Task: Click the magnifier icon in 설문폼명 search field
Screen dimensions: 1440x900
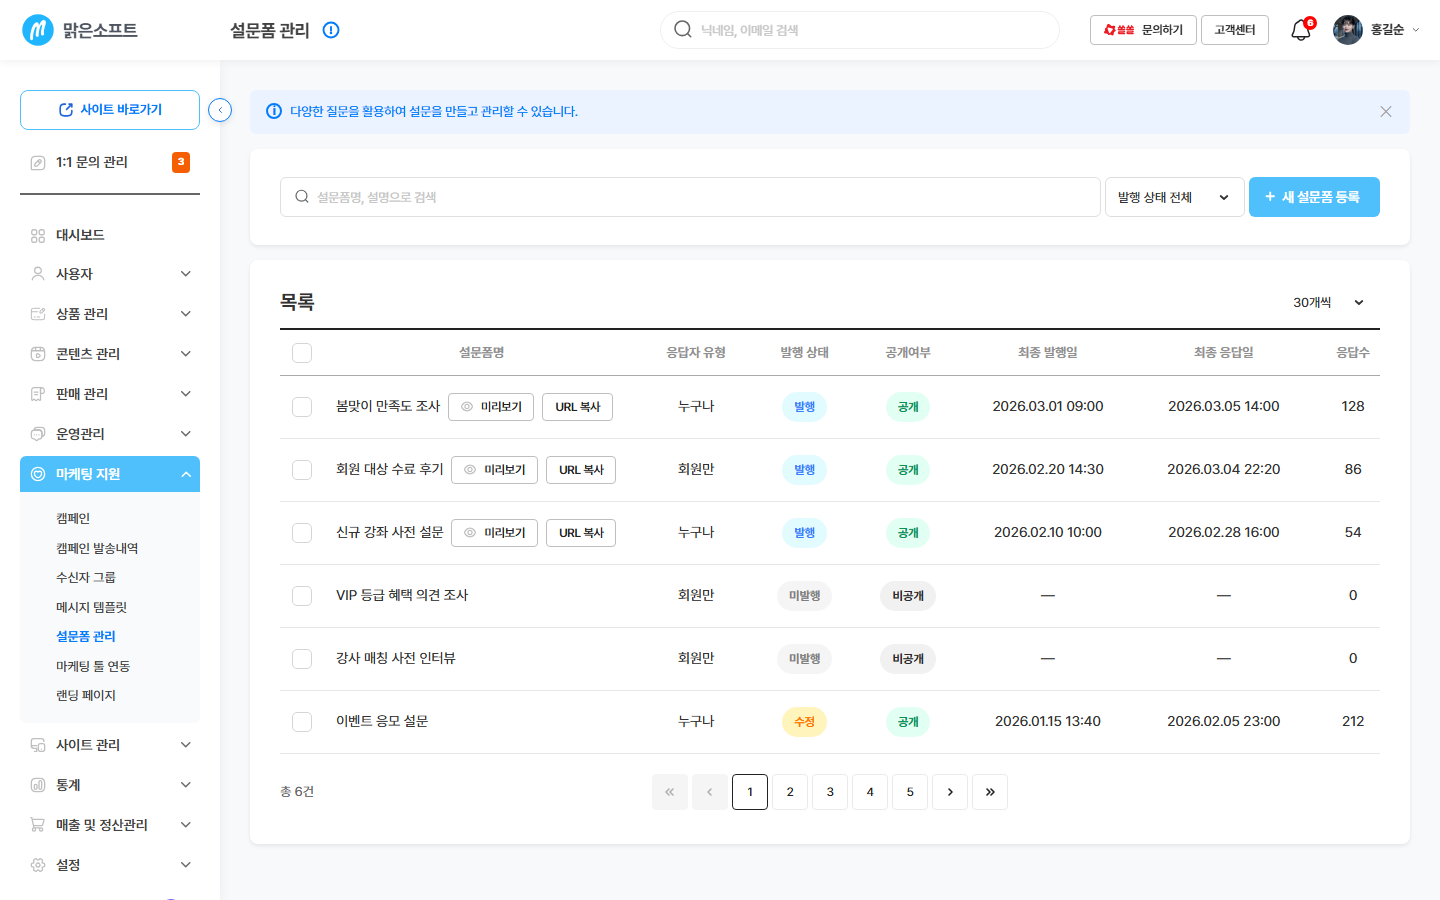Action: point(302,197)
